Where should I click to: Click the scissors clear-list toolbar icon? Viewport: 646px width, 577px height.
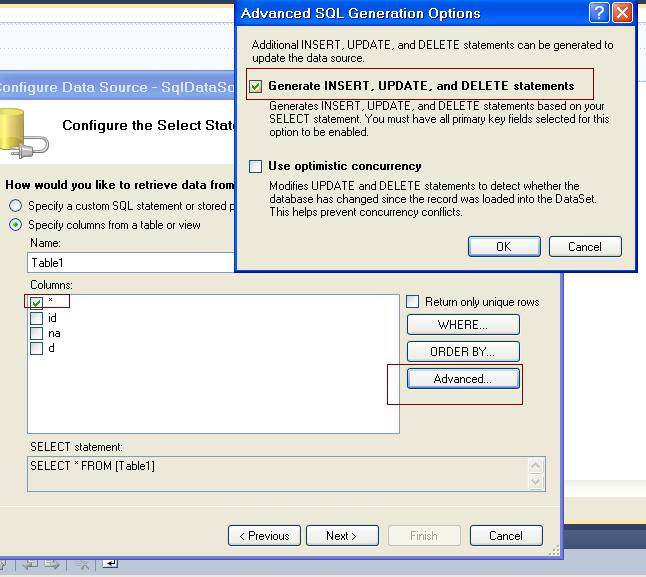tap(82, 564)
